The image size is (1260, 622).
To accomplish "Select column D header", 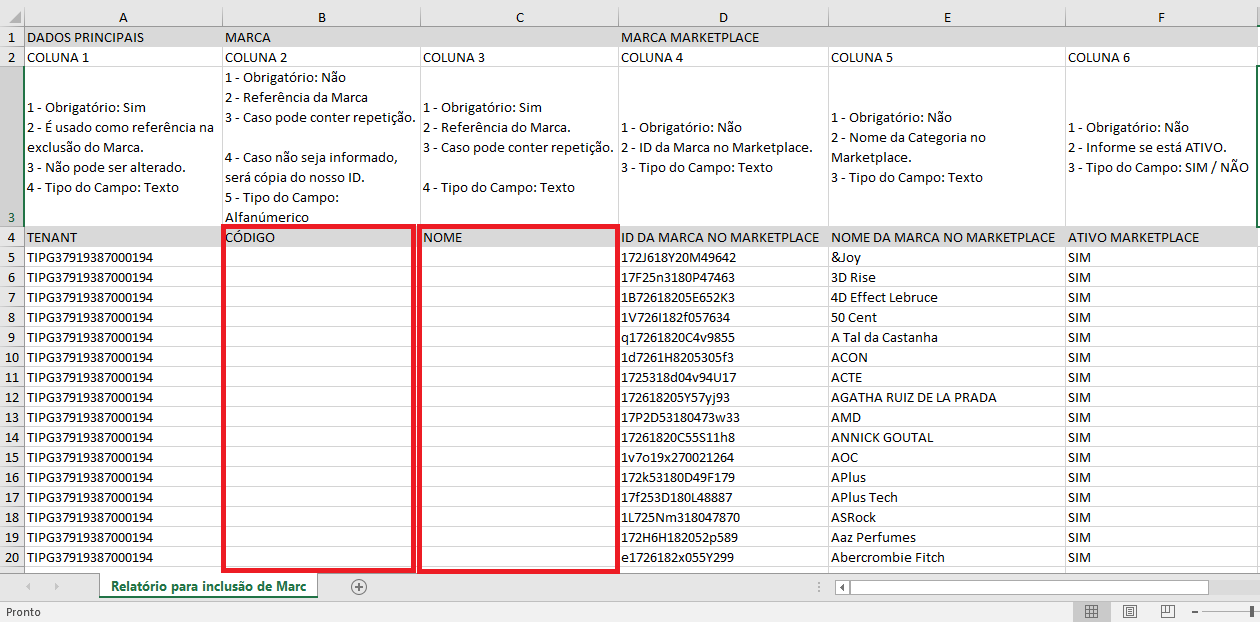I will click(x=723, y=18).
